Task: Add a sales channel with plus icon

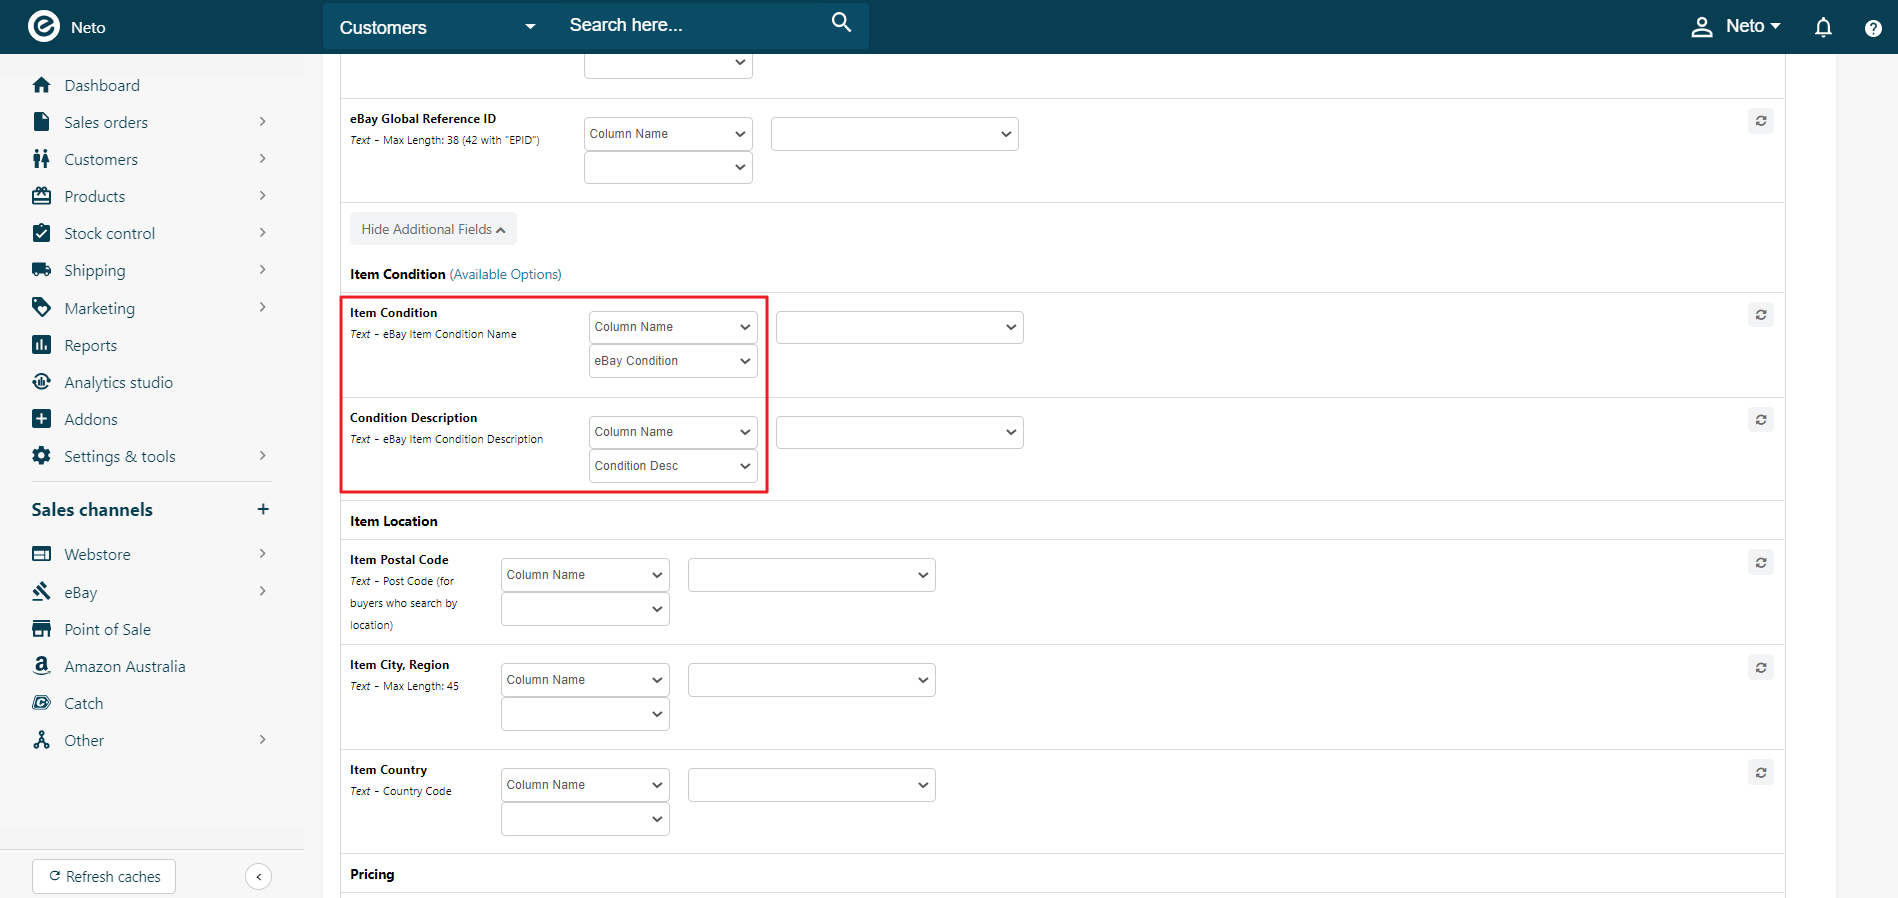Action: click(x=263, y=509)
